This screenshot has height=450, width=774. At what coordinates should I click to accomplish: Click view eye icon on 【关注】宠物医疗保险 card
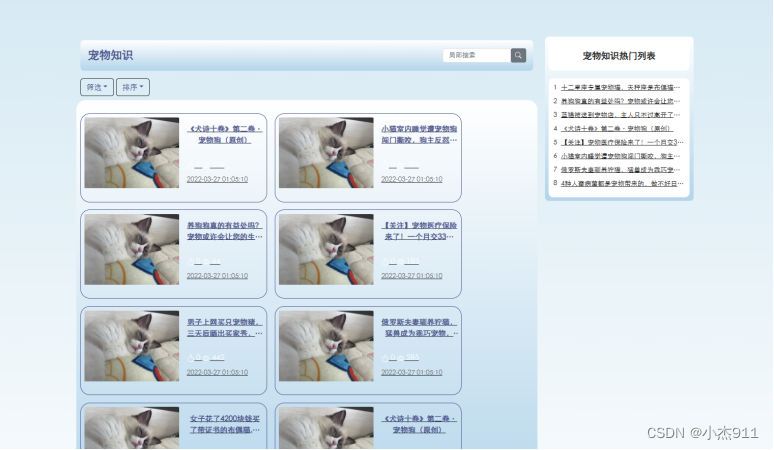[400, 262]
